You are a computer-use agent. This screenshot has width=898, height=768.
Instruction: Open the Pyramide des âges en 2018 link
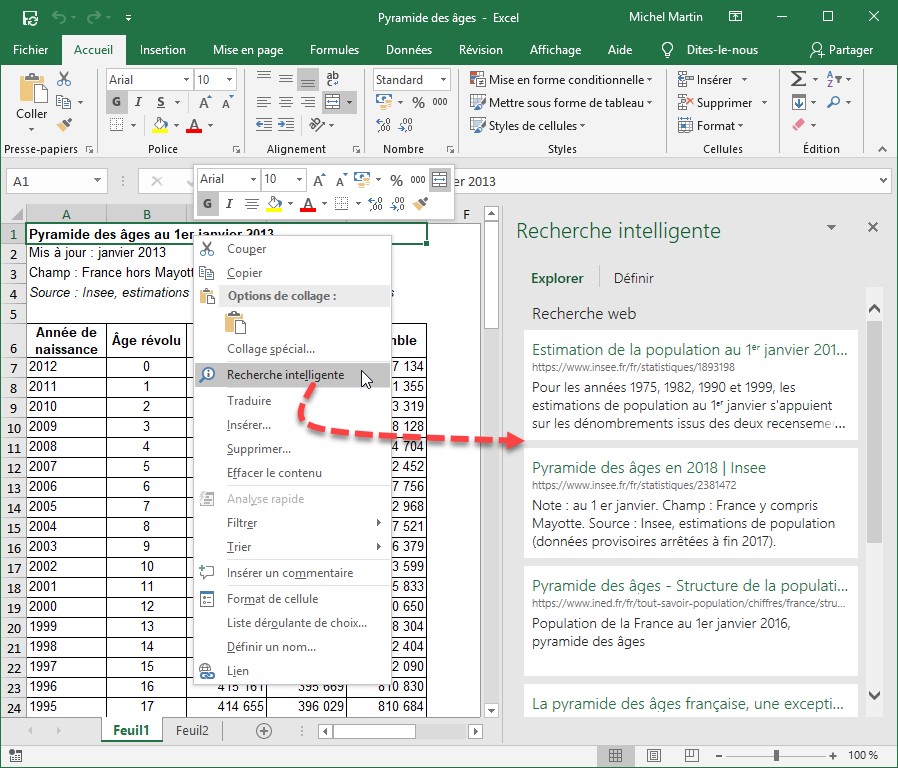[649, 467]
